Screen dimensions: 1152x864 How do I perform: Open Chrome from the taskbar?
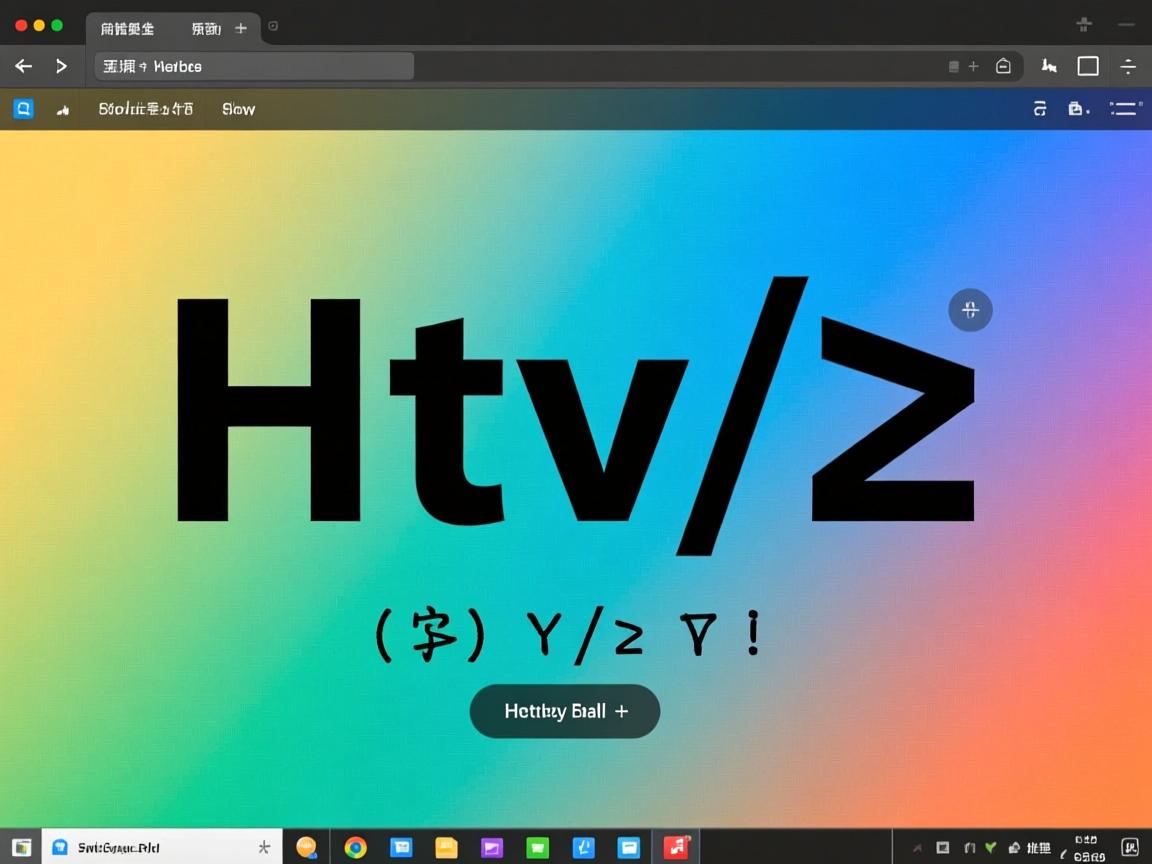coord(355,847)
